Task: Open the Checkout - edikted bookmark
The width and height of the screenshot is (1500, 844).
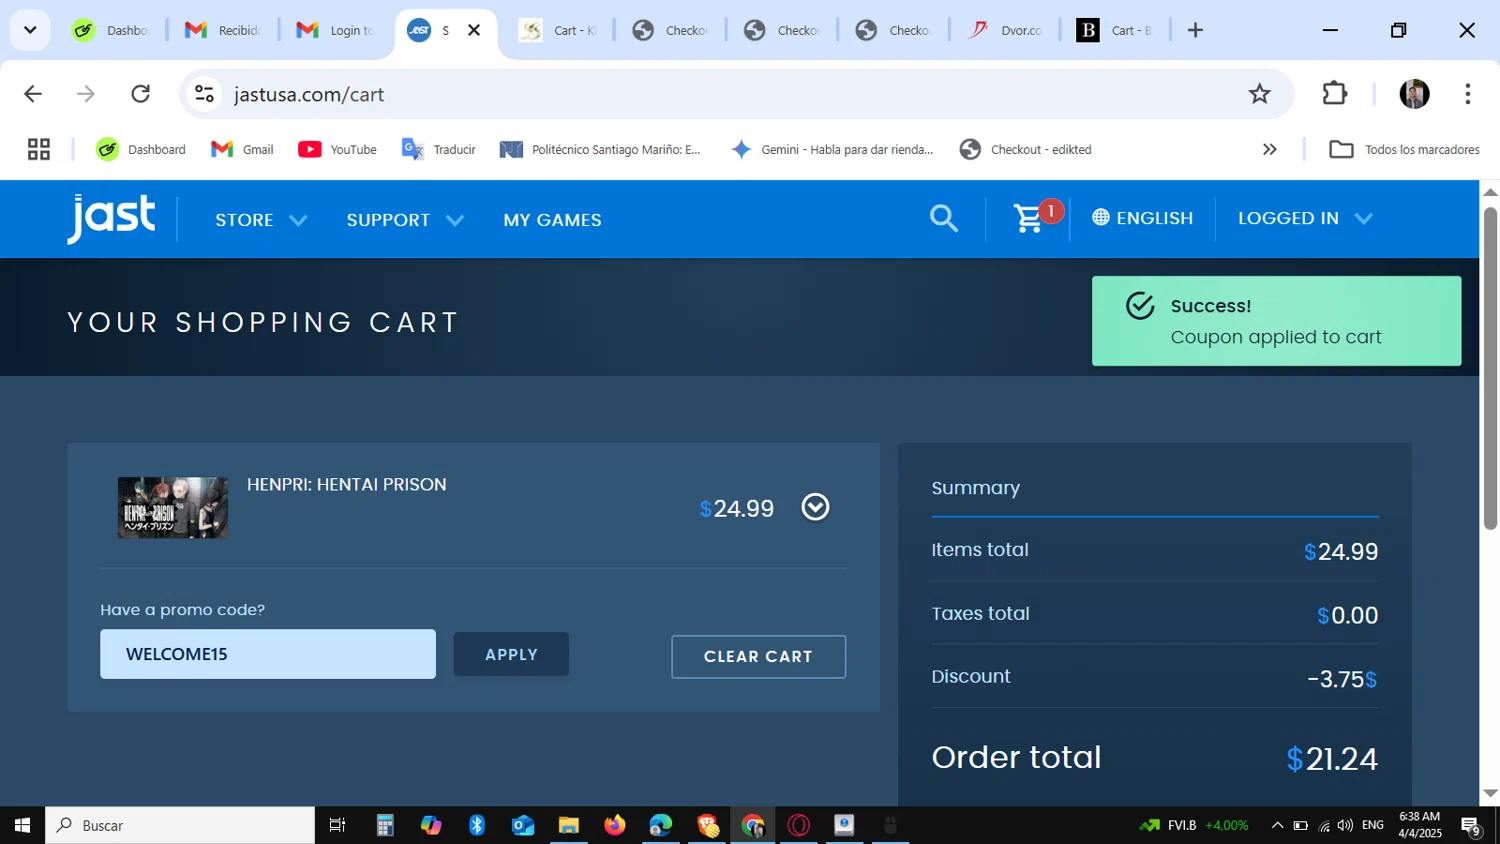Action: click(x=1026, y=149)
